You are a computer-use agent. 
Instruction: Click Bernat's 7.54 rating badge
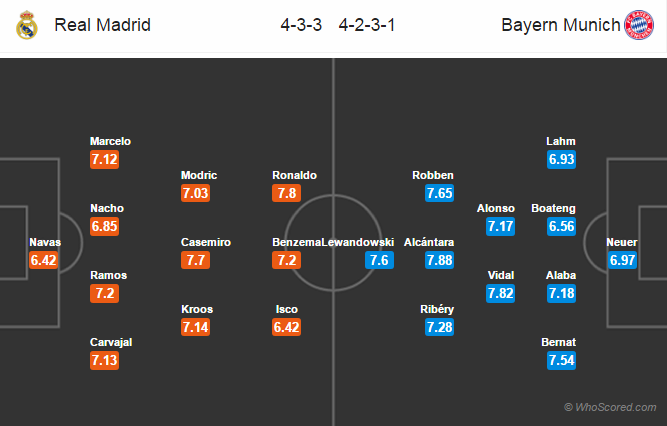(x=562, y=360)
